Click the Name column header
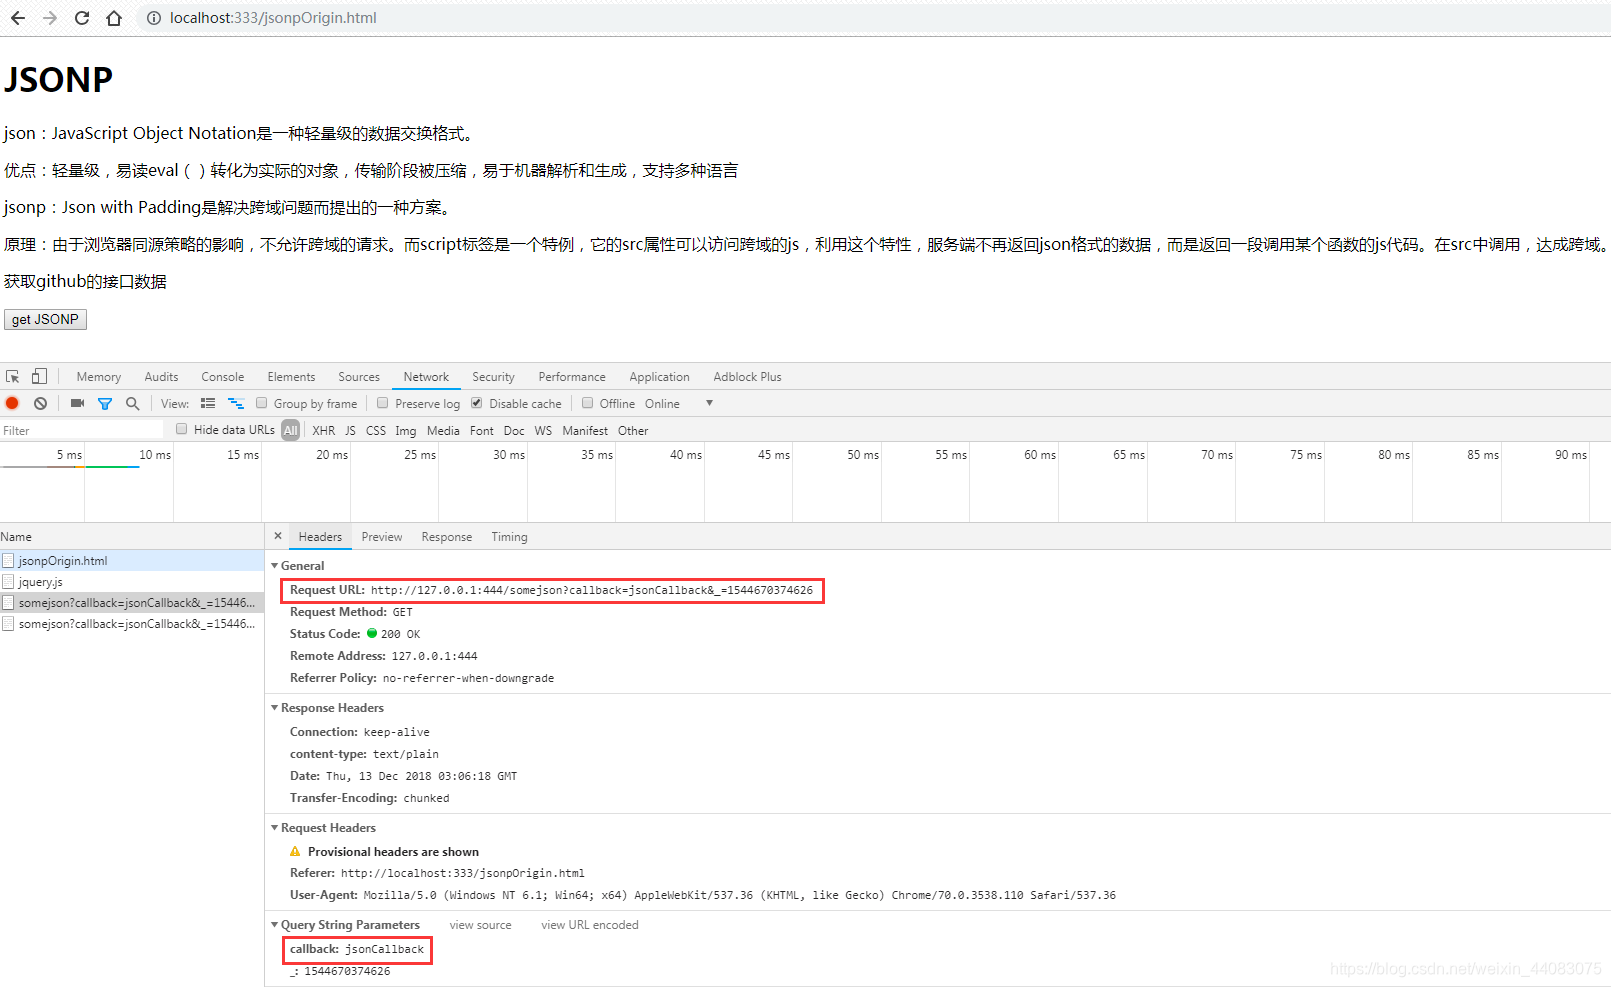Screen dimensions: 1611x987 coord(132,537)
